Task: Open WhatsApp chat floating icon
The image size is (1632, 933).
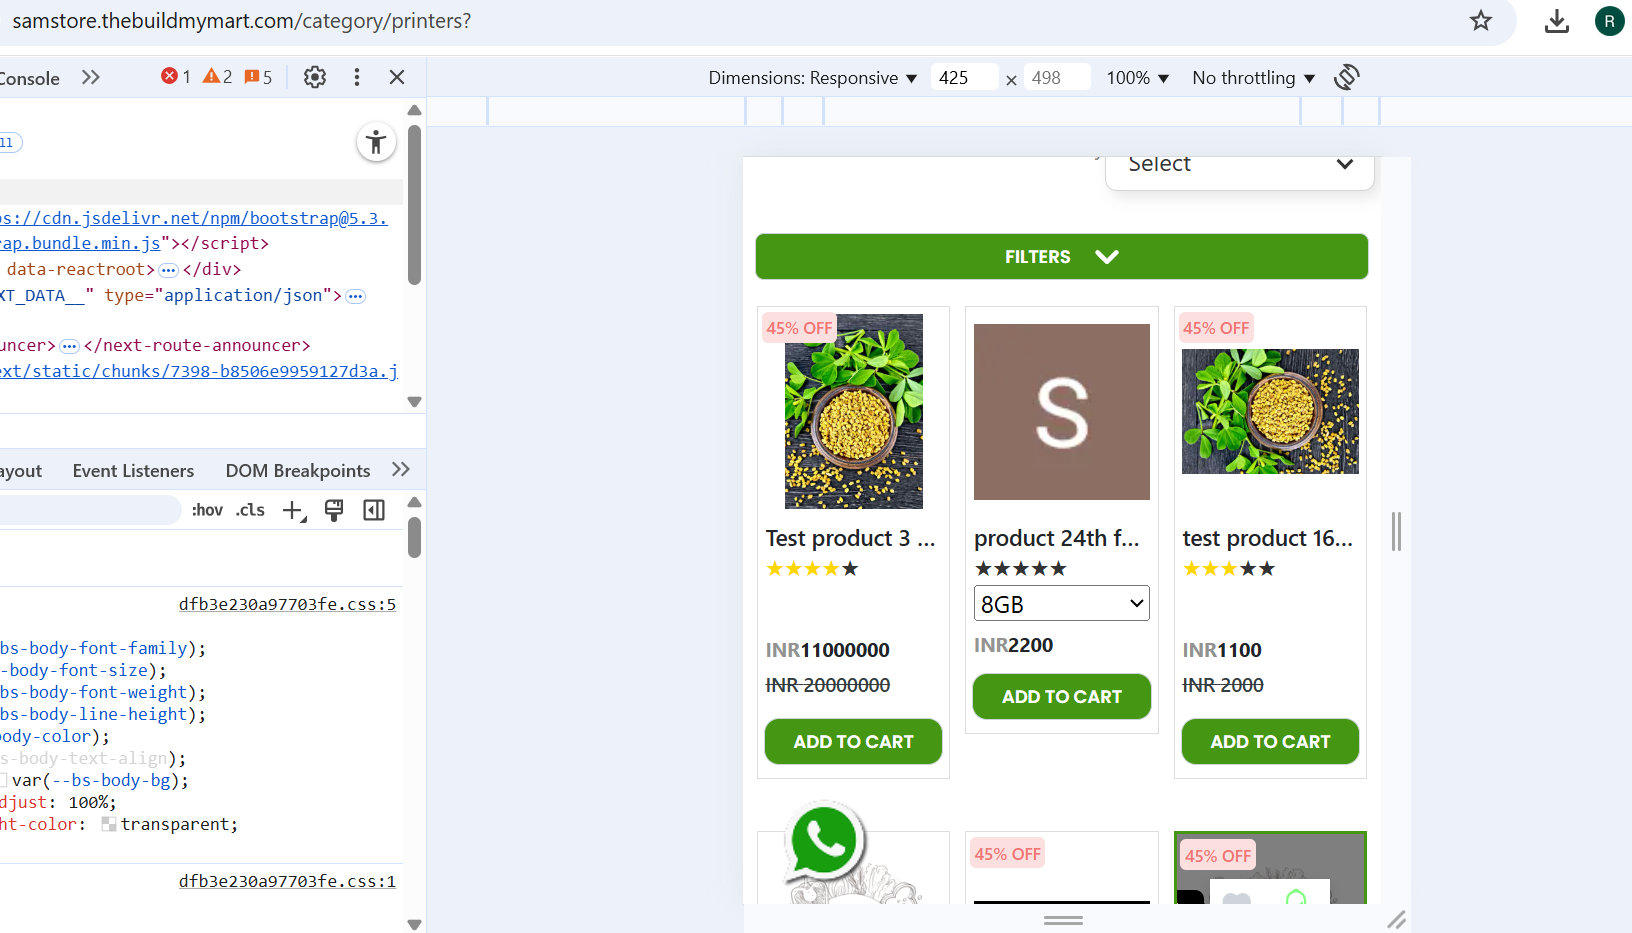Action: pos(824,841)
